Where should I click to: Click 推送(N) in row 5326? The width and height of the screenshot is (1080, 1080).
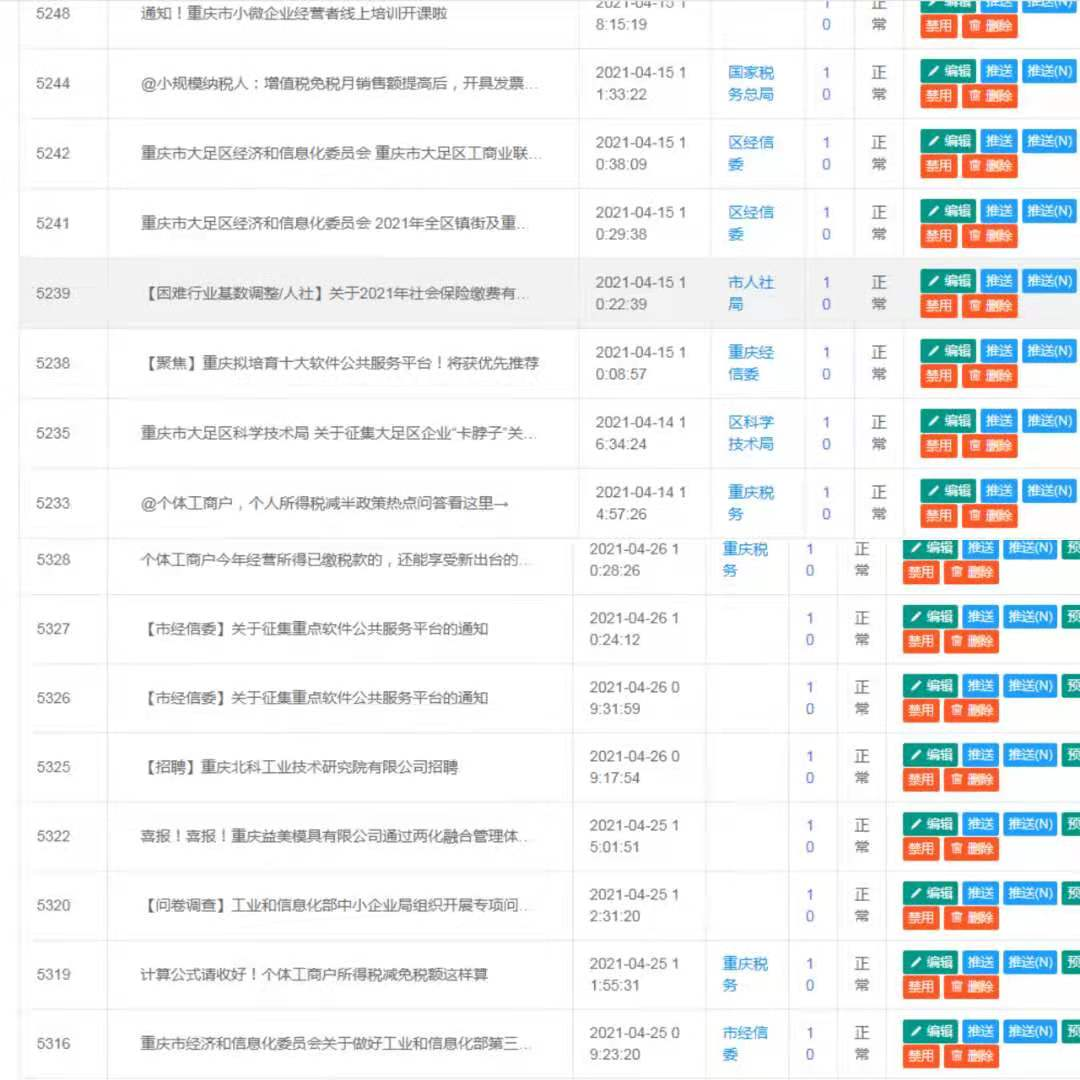[1030, 685]
